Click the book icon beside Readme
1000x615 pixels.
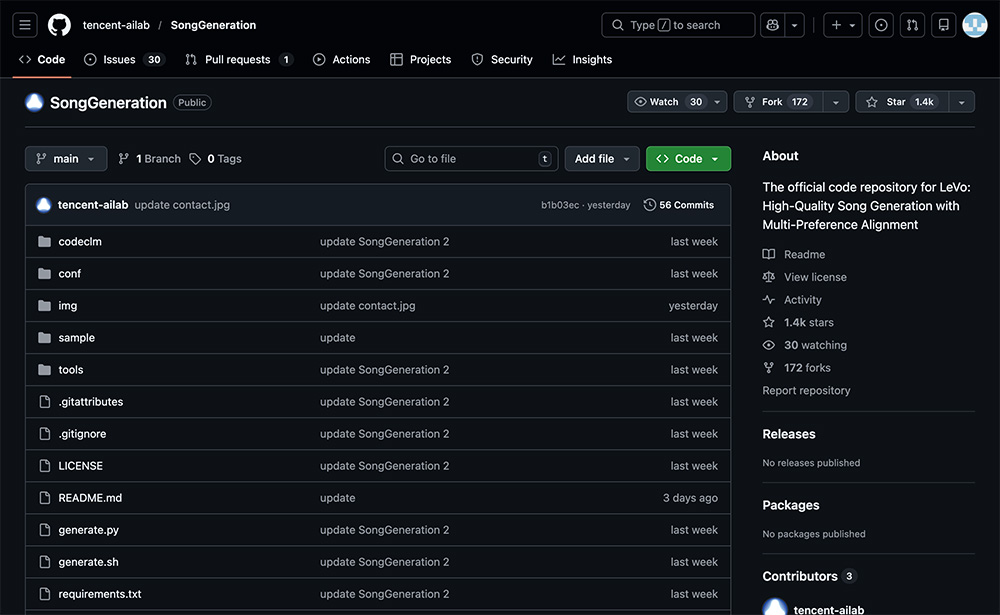768,254
